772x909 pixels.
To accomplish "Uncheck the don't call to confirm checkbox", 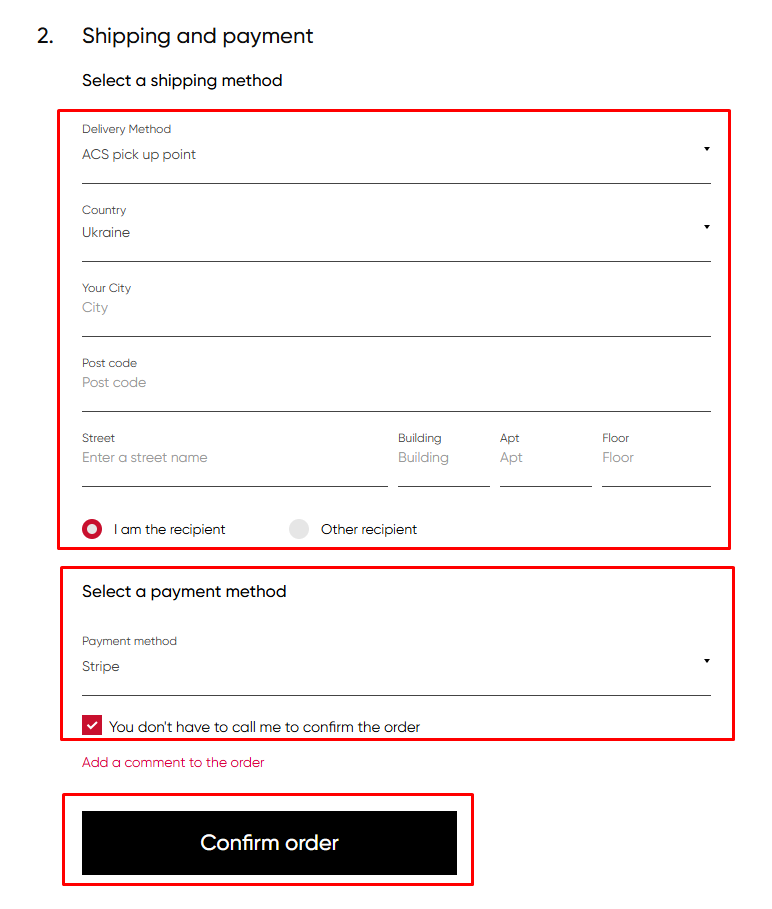I will coord(92,726).
